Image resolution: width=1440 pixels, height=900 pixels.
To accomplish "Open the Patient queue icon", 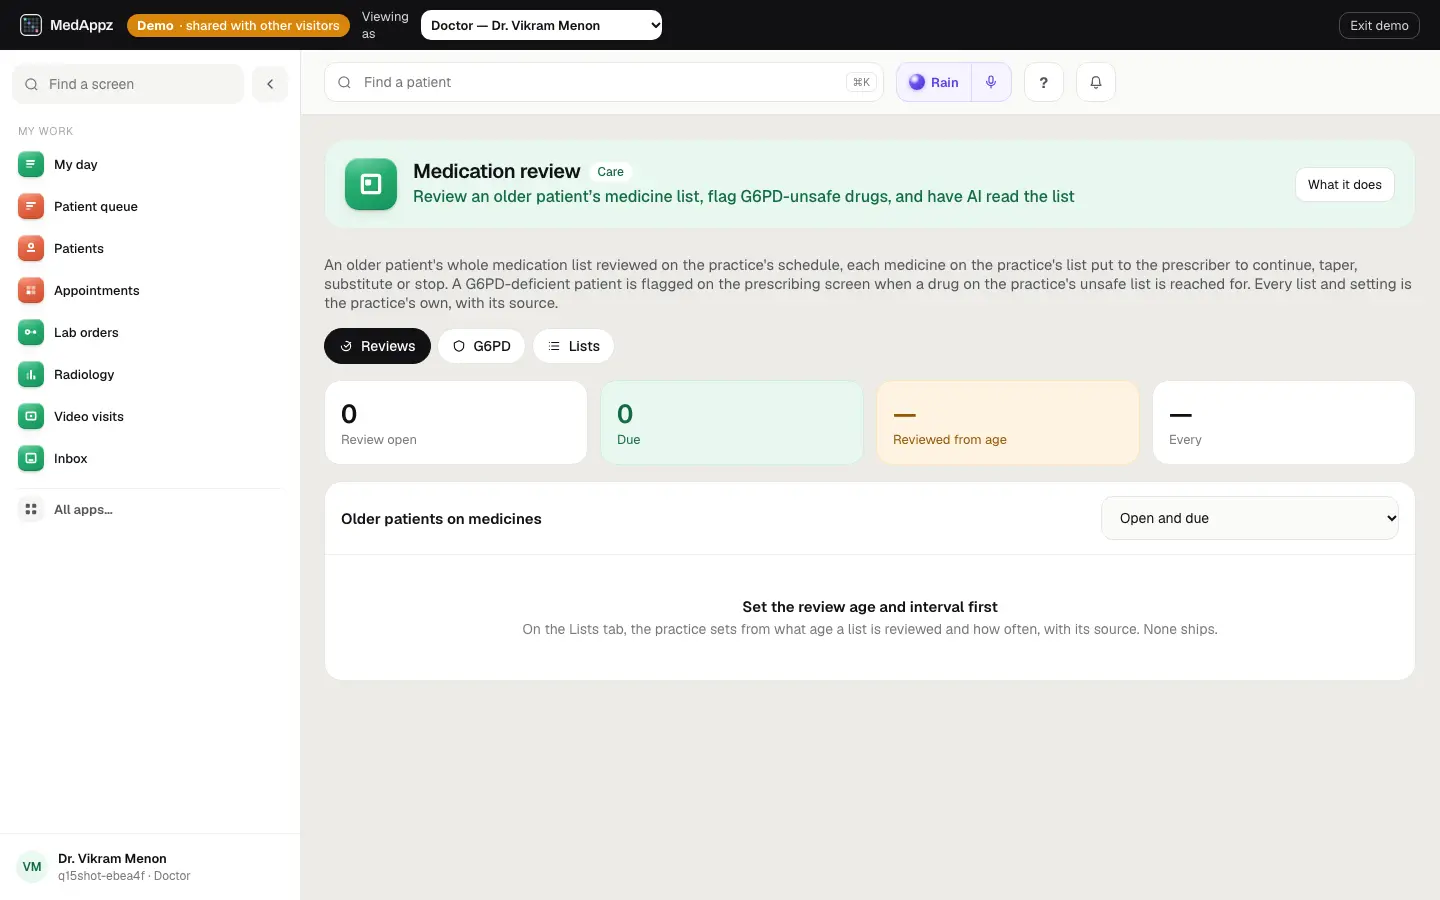I will click(x=31, y=206).
